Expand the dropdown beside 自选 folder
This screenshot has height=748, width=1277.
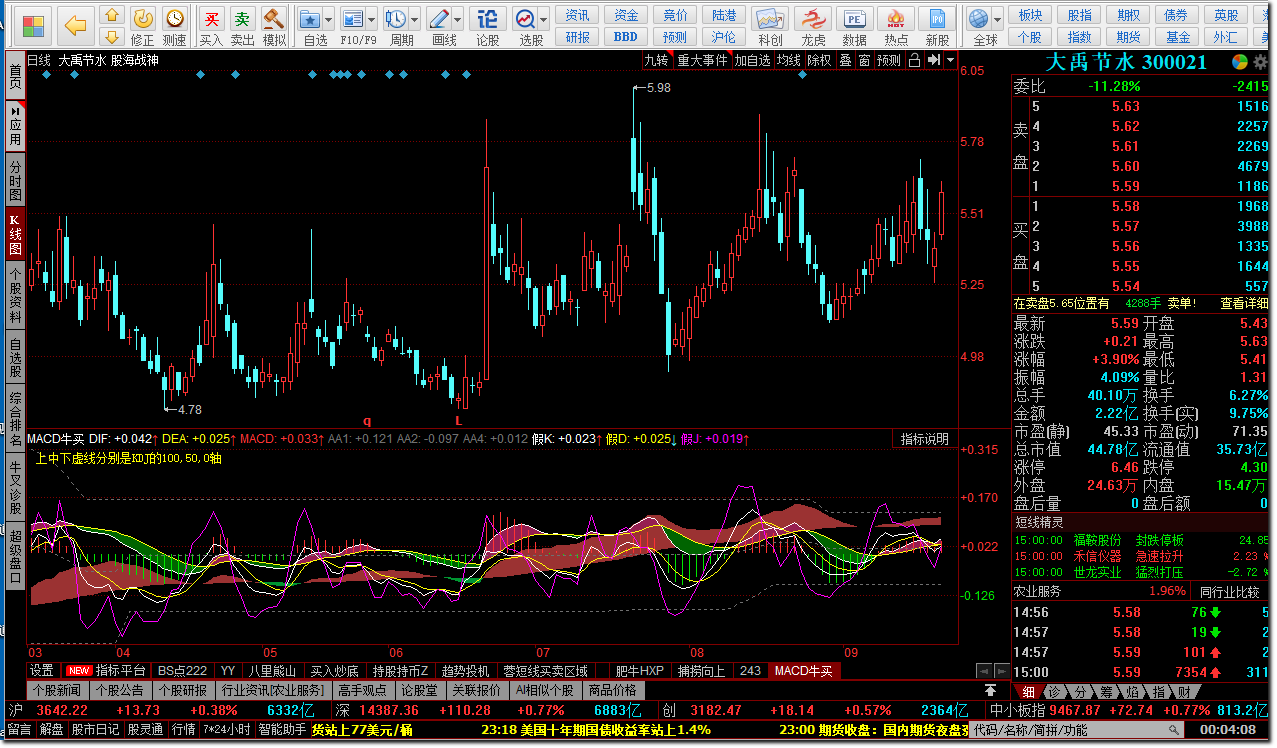[329, 19]
